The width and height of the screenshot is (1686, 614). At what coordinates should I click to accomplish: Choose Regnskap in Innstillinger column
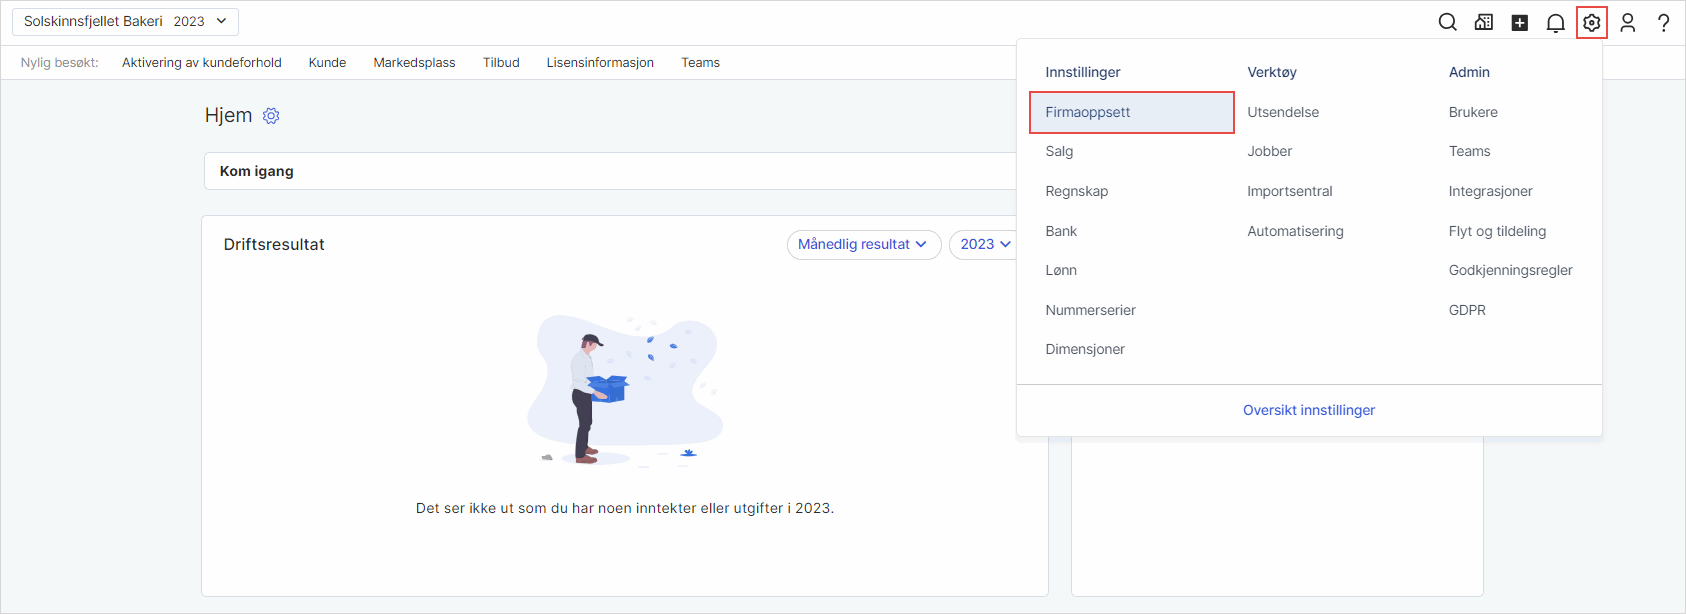tap(1076, 191)
